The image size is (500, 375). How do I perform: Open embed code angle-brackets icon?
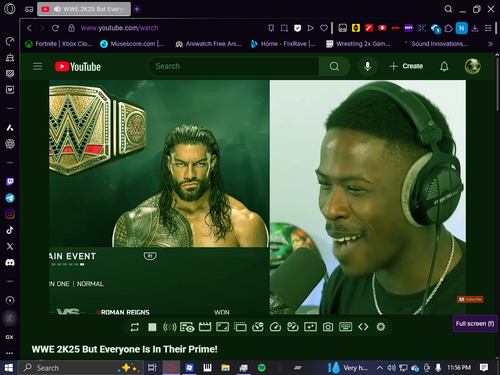363,327
